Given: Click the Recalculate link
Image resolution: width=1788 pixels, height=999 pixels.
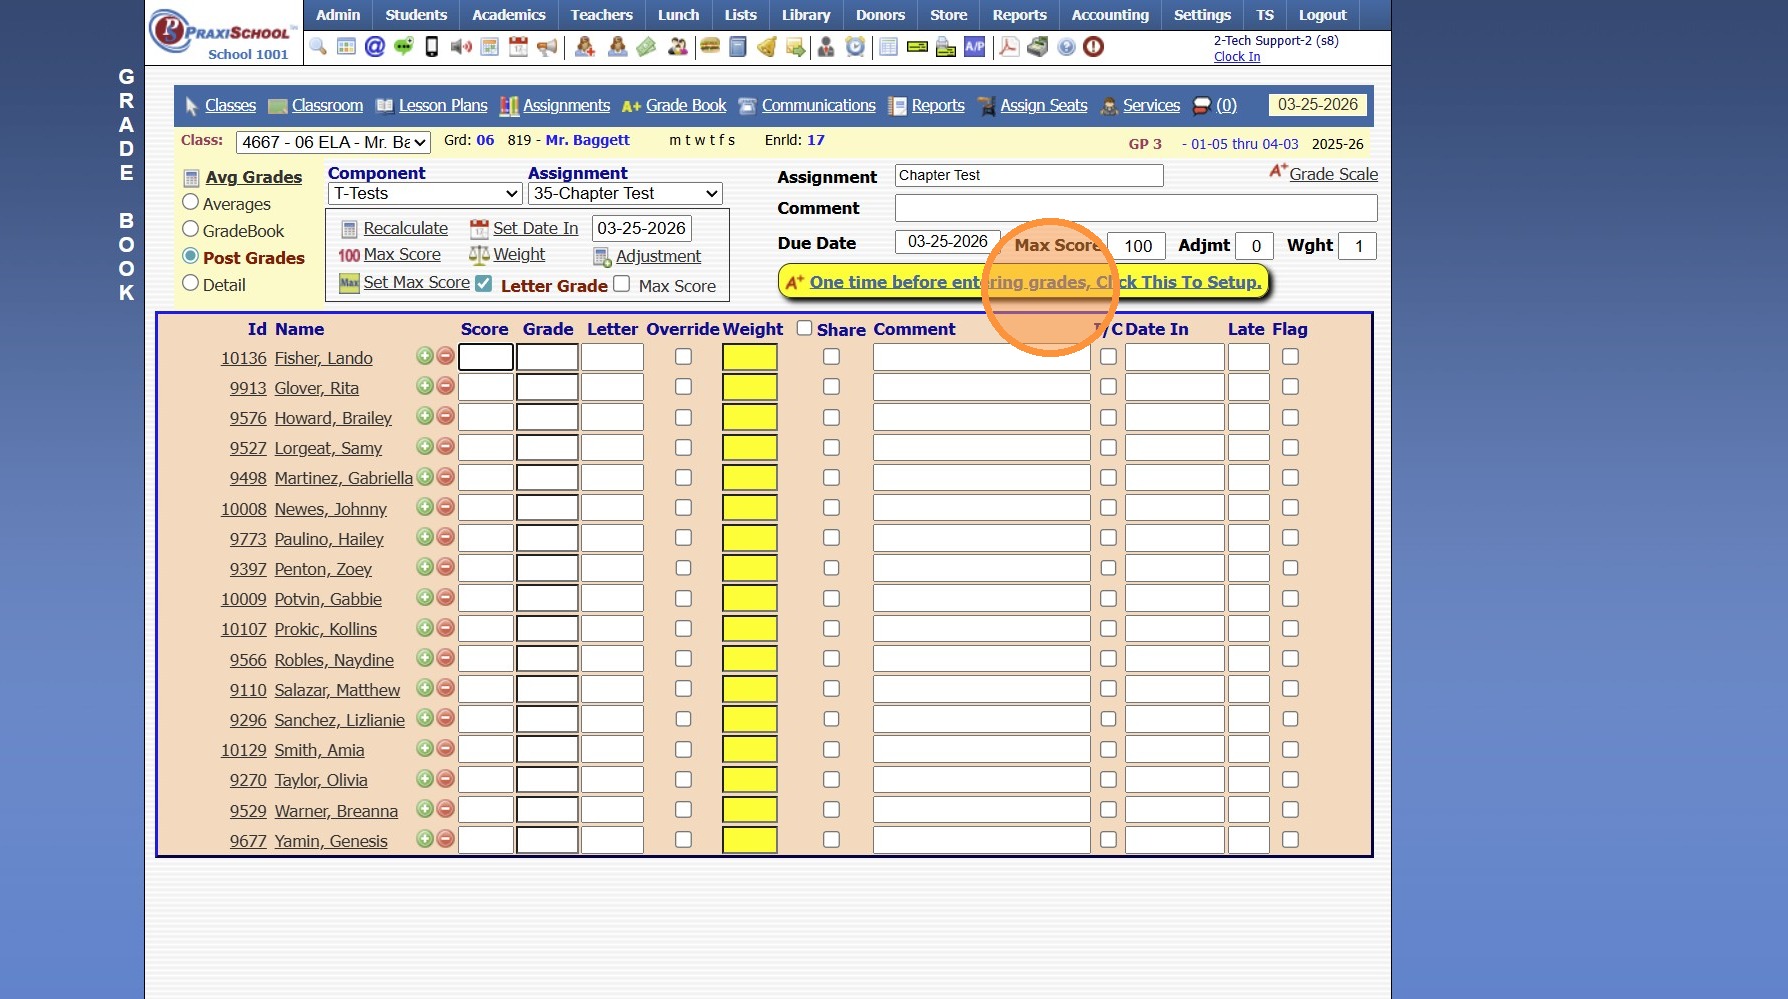Looking at the screenshot, I should (405, 228).
